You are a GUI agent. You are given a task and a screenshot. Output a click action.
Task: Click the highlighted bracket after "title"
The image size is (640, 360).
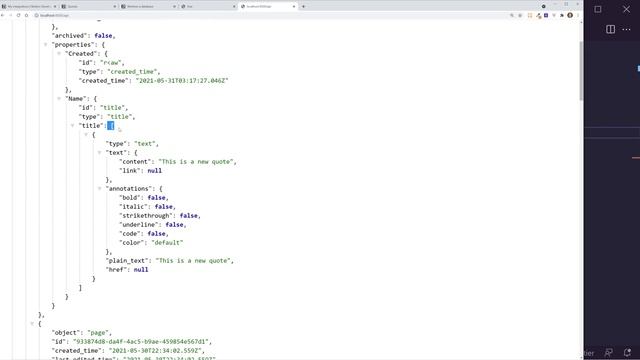pyautogui.click(x=111, y=125)
